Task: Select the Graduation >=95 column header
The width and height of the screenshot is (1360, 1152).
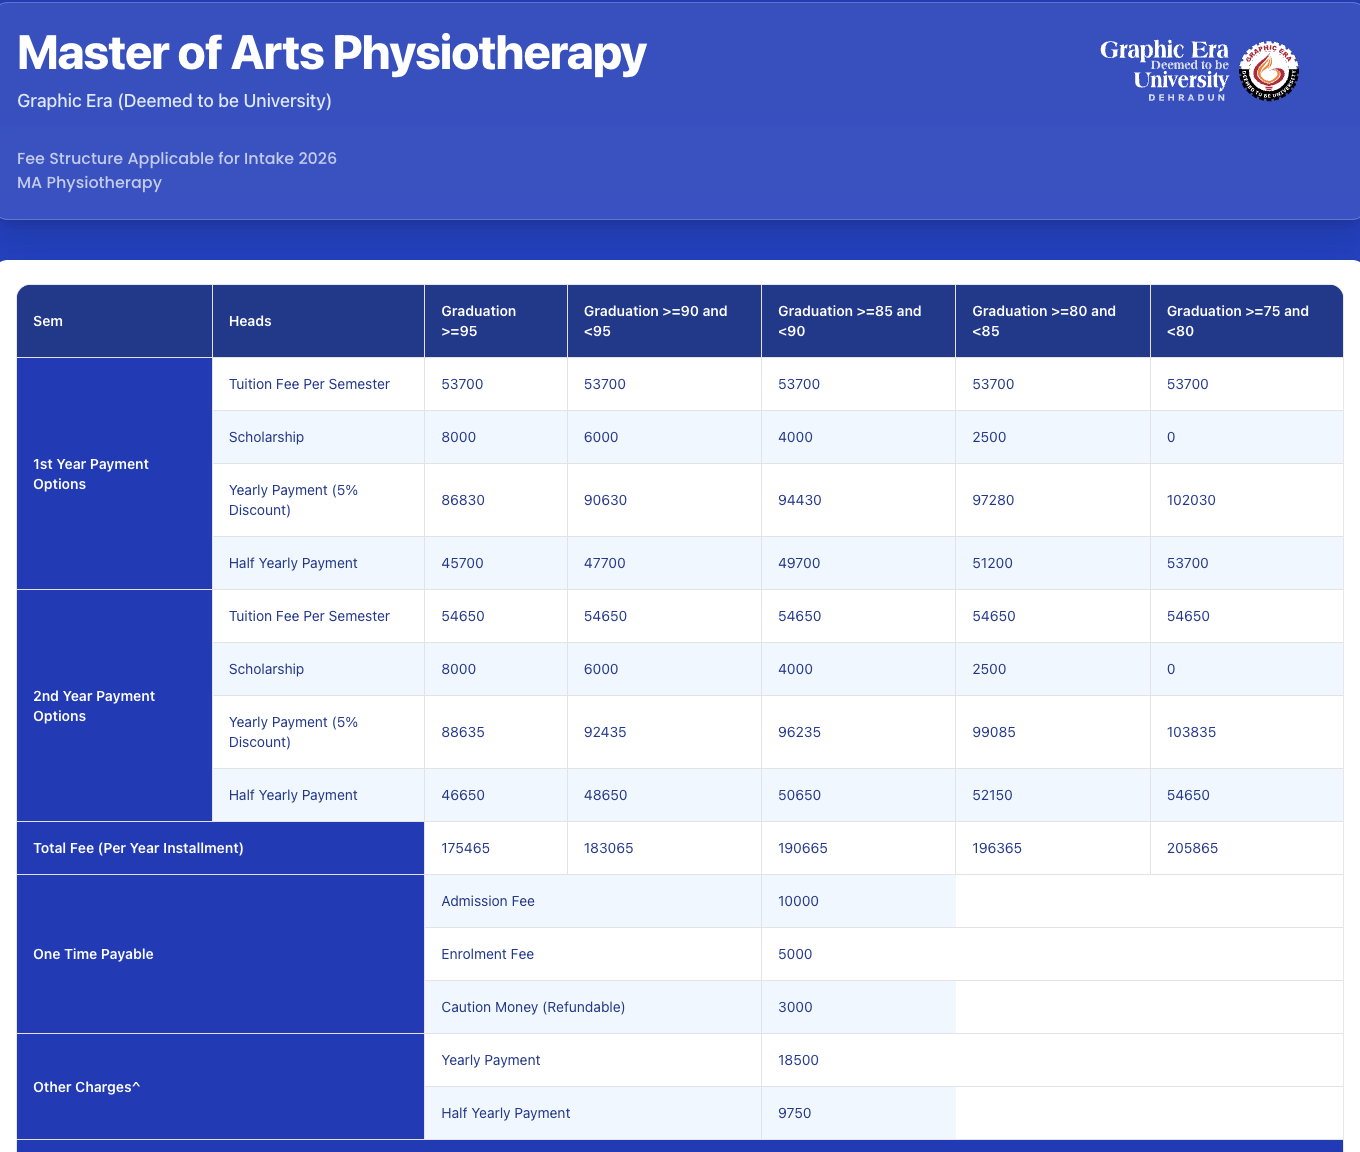Action: [479, 321]
